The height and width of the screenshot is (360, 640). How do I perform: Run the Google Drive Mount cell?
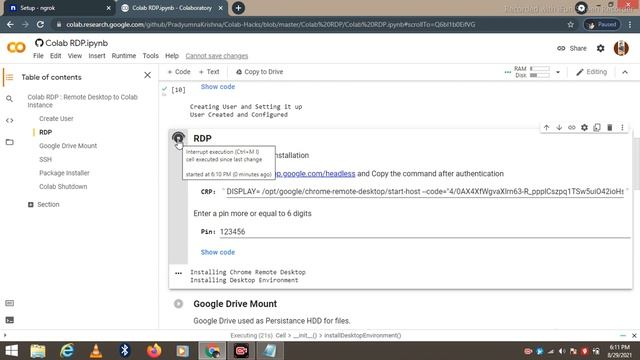(178, 304)
